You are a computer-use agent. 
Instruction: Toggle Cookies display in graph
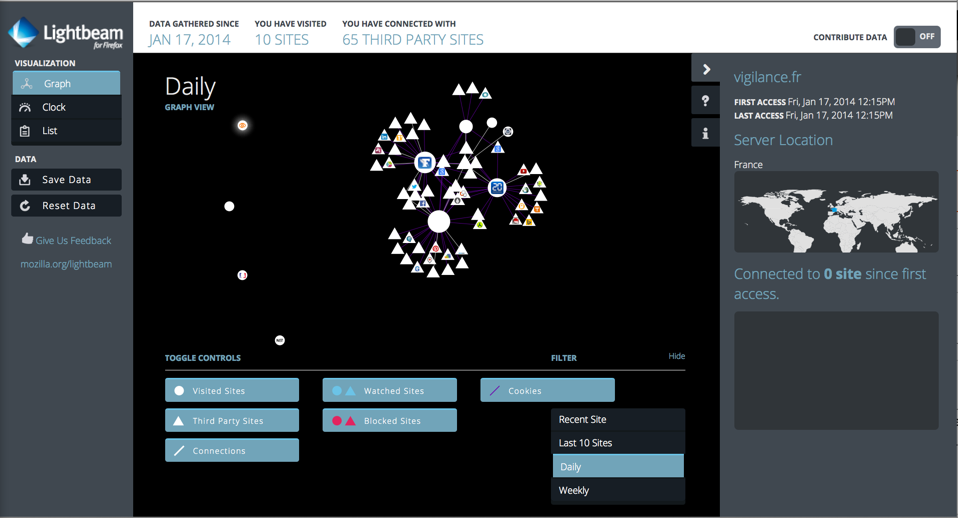tap(547, 391)
